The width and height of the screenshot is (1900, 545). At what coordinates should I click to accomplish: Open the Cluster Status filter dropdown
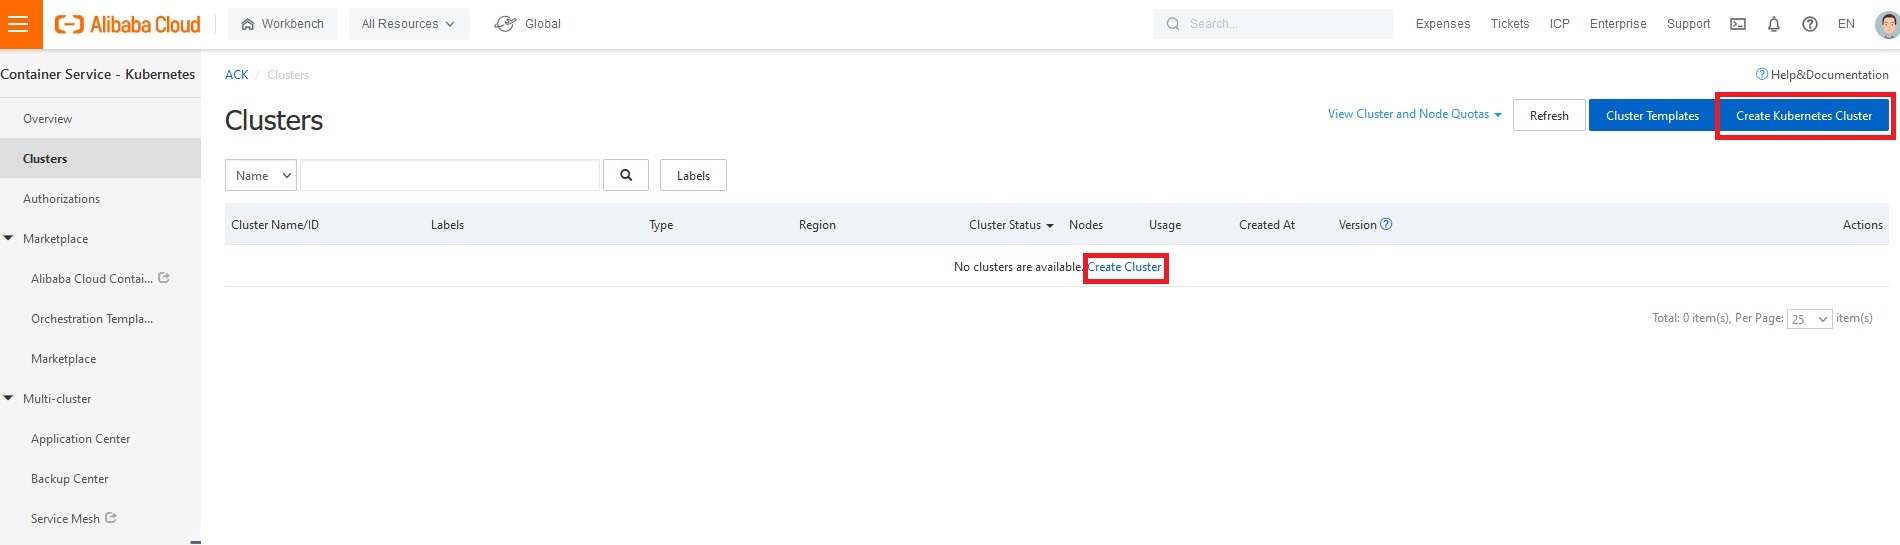coord(1011,225)
